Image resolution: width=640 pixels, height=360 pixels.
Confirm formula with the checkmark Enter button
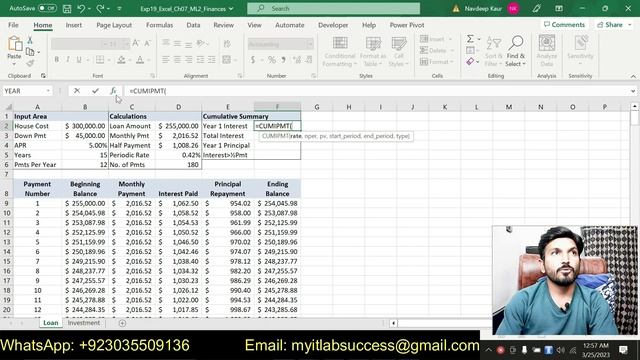(95, 91)
